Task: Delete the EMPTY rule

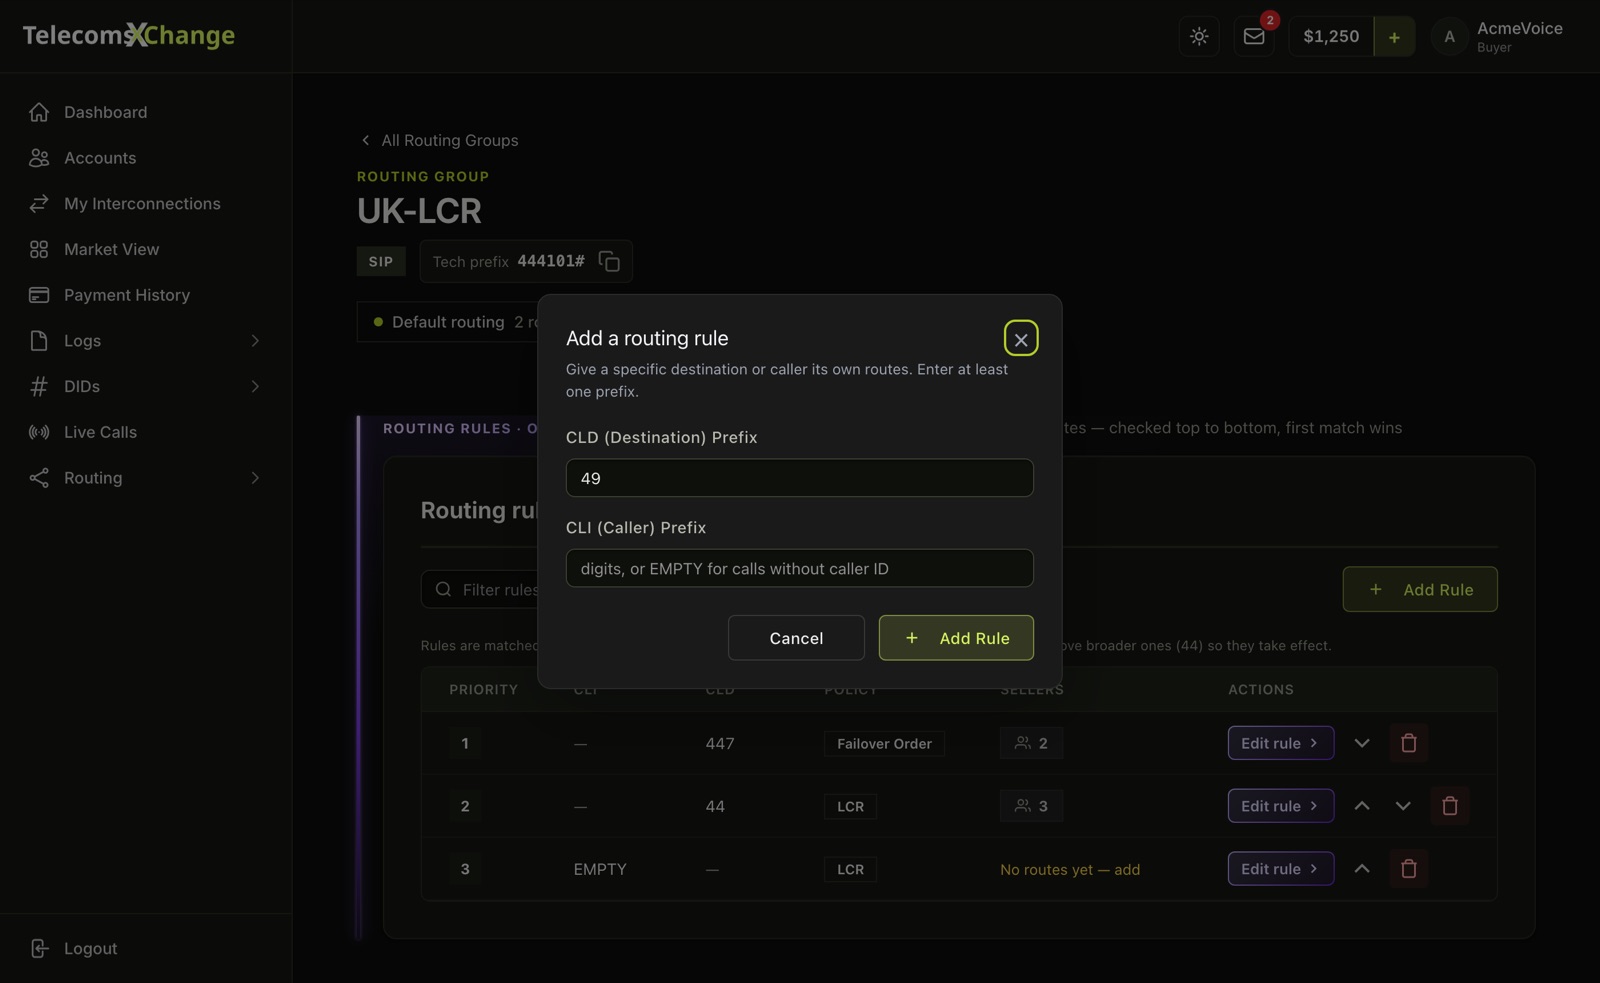Action: click(1409, 869)
